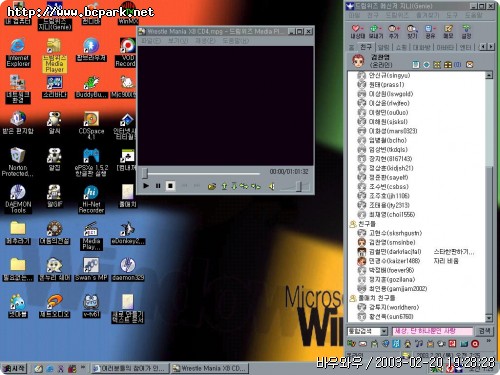The height and width of the screenshot is (375, 500).
Task: Open the 보기 menu in Media Player
Action: pyautogui.click(x=178, y=41)
